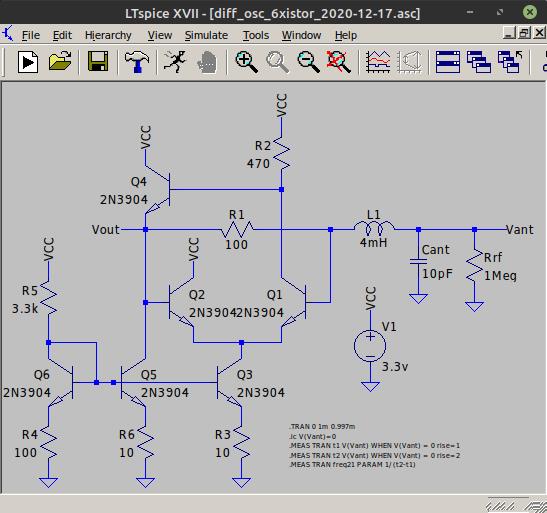Image resolution: width=547 pixels, height=513 pixels.
Task: Restore the inner schematic document window
Action: (x=524, y=33)
